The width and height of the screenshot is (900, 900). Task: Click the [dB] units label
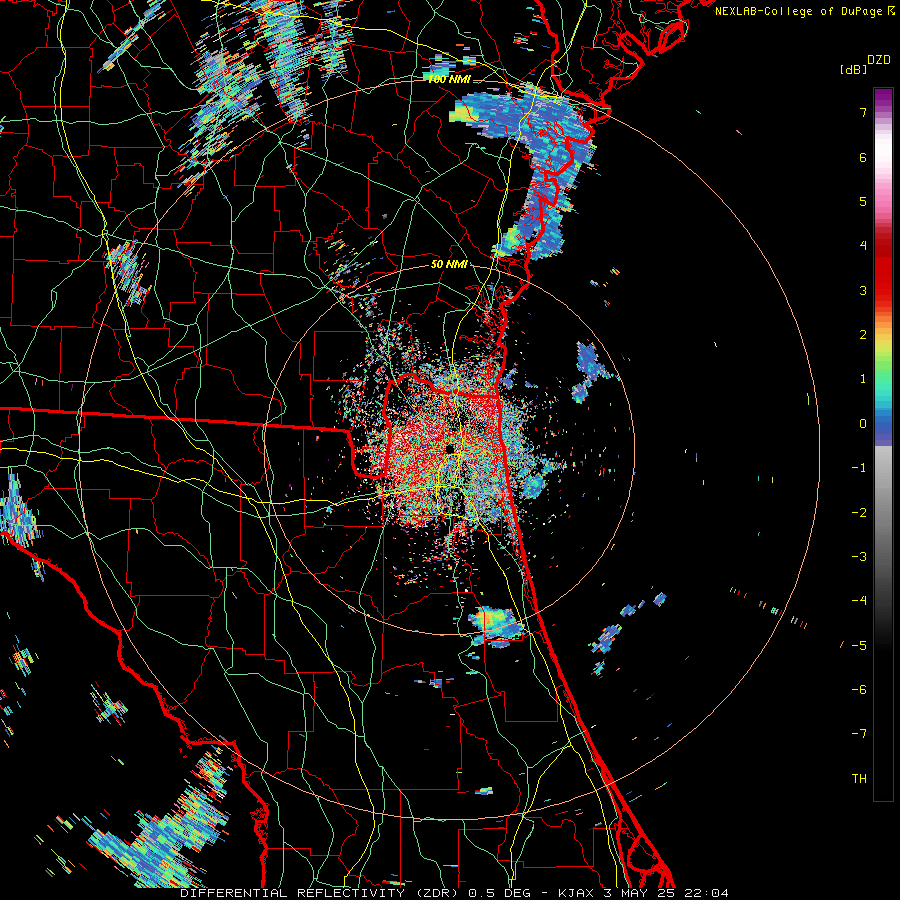click(853, 70)
